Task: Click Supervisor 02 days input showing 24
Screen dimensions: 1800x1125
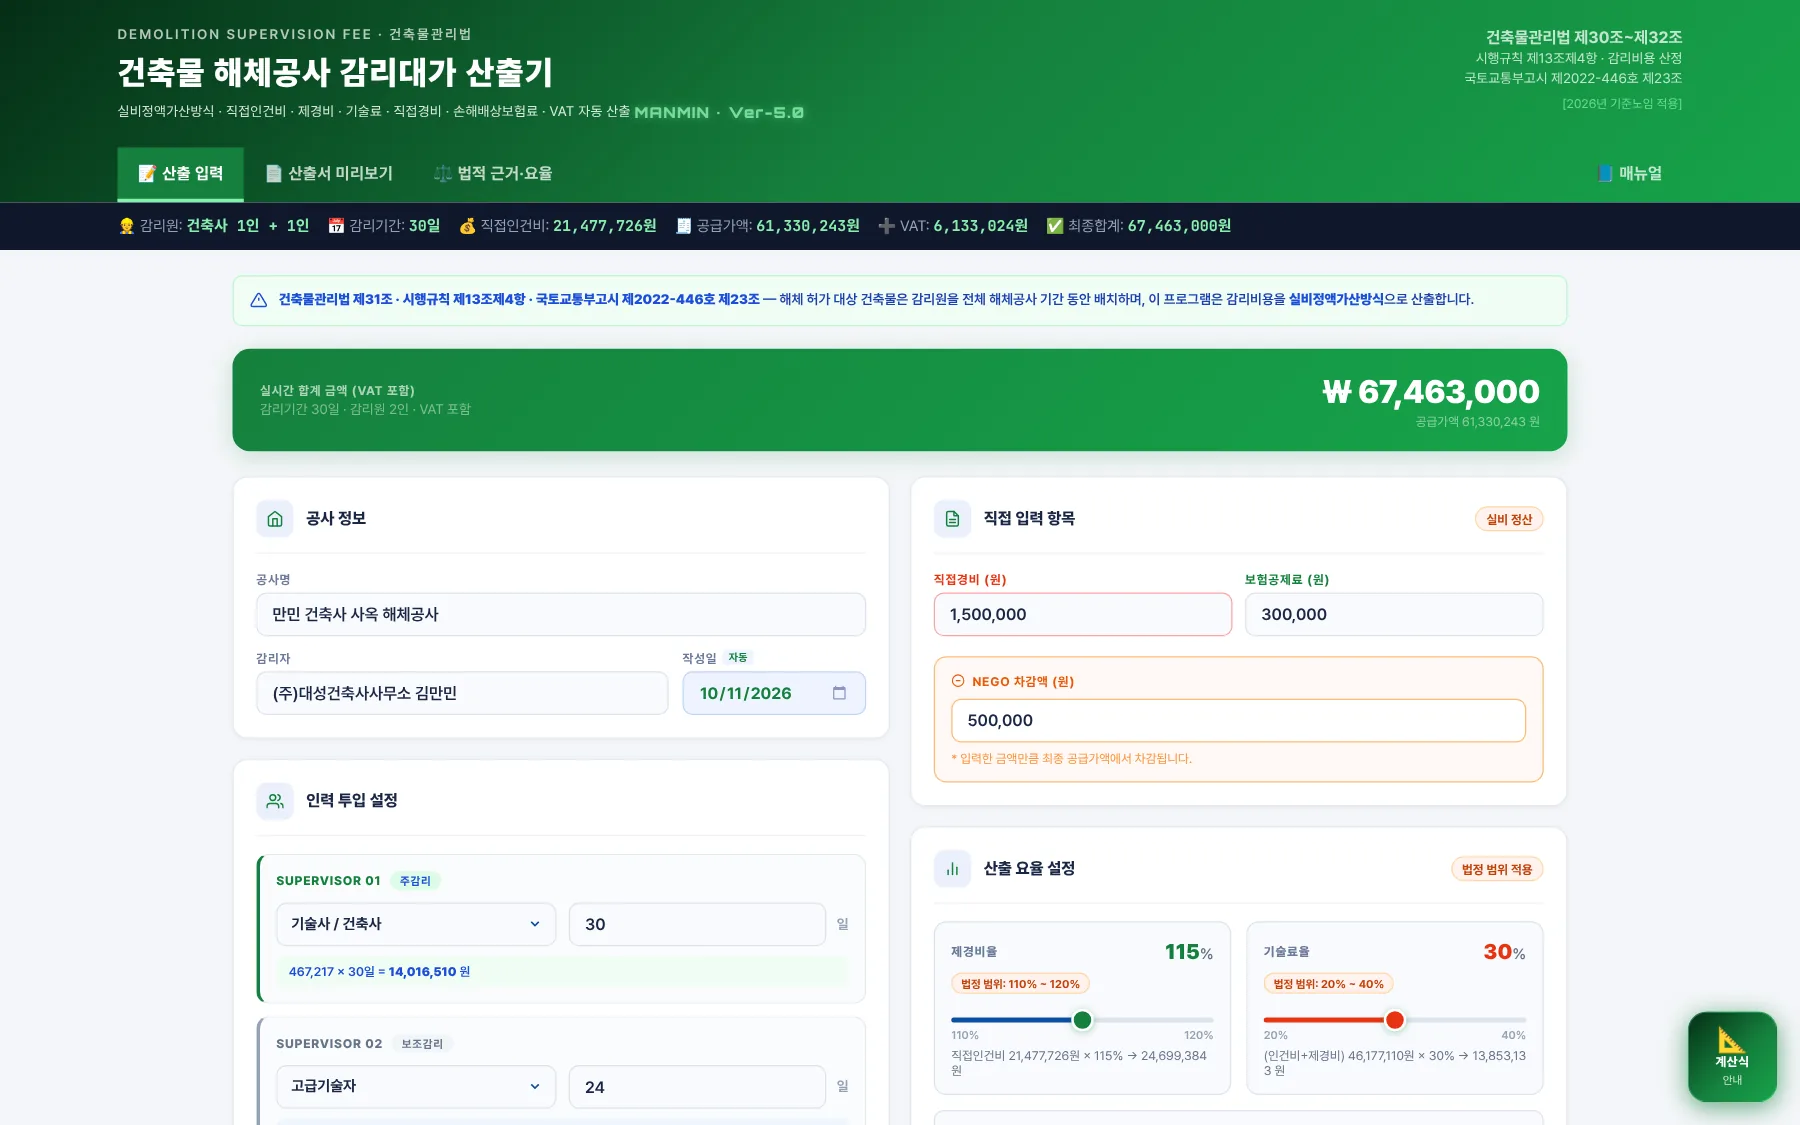Action: [x=697, y=1086]
